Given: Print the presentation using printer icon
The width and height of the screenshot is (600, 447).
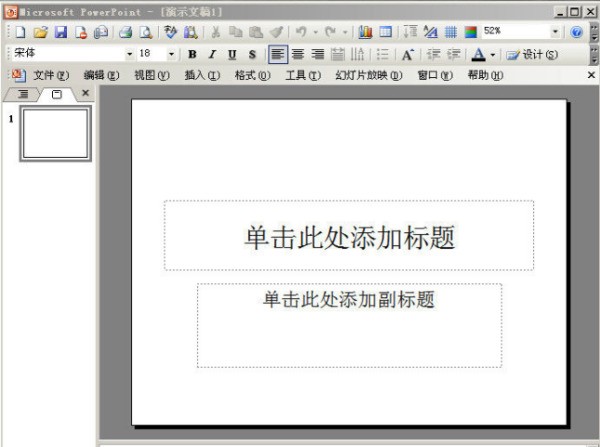Looking at the screenshot, I should tap(126, 32).
